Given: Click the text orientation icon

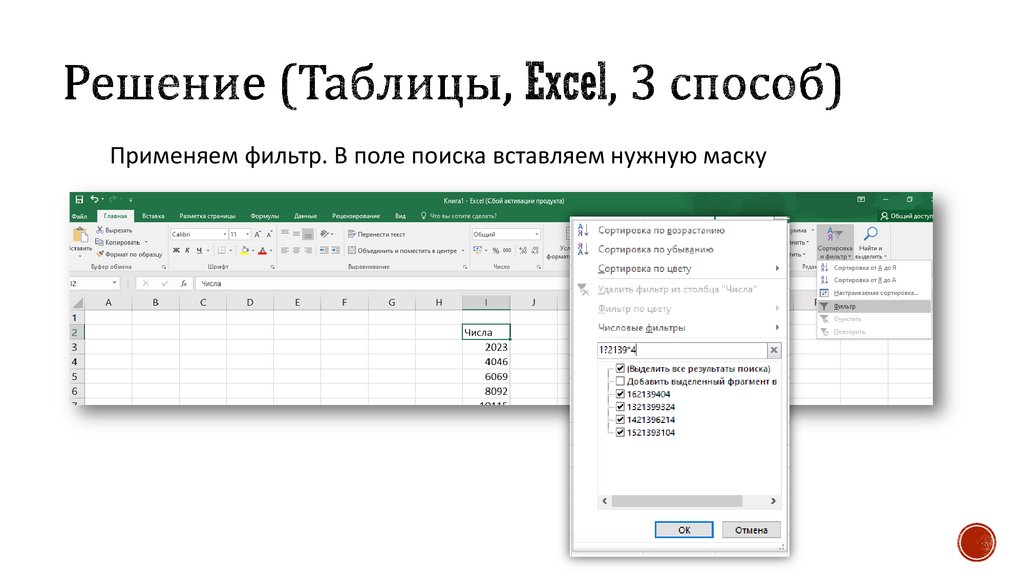Looking at the screenshot, I should (324, 234).
